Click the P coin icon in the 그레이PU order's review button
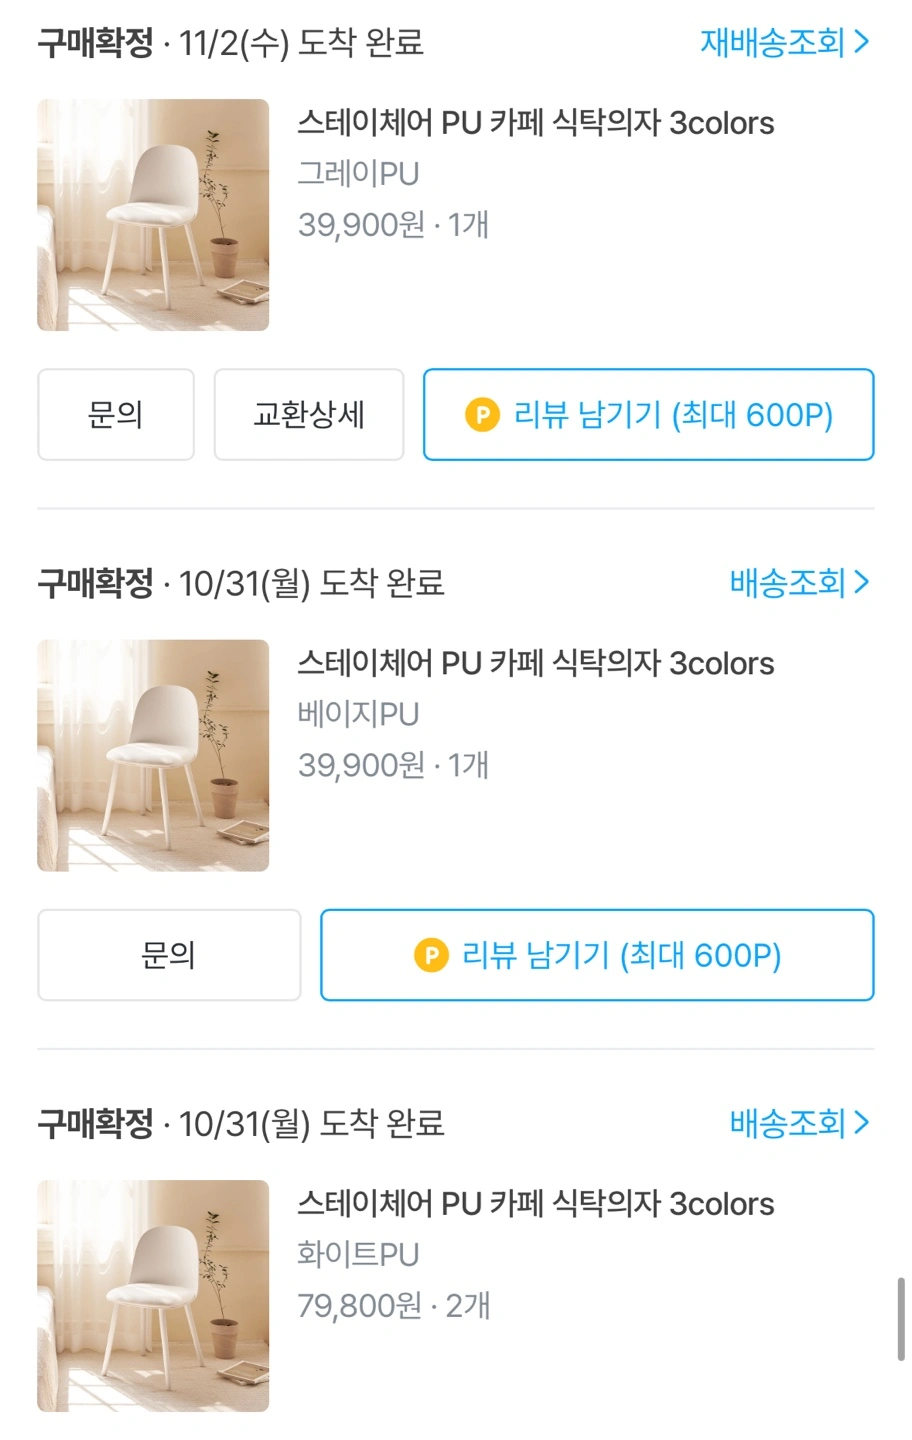The width and height of the screenshot is (912, 1440). coord(482,415)
